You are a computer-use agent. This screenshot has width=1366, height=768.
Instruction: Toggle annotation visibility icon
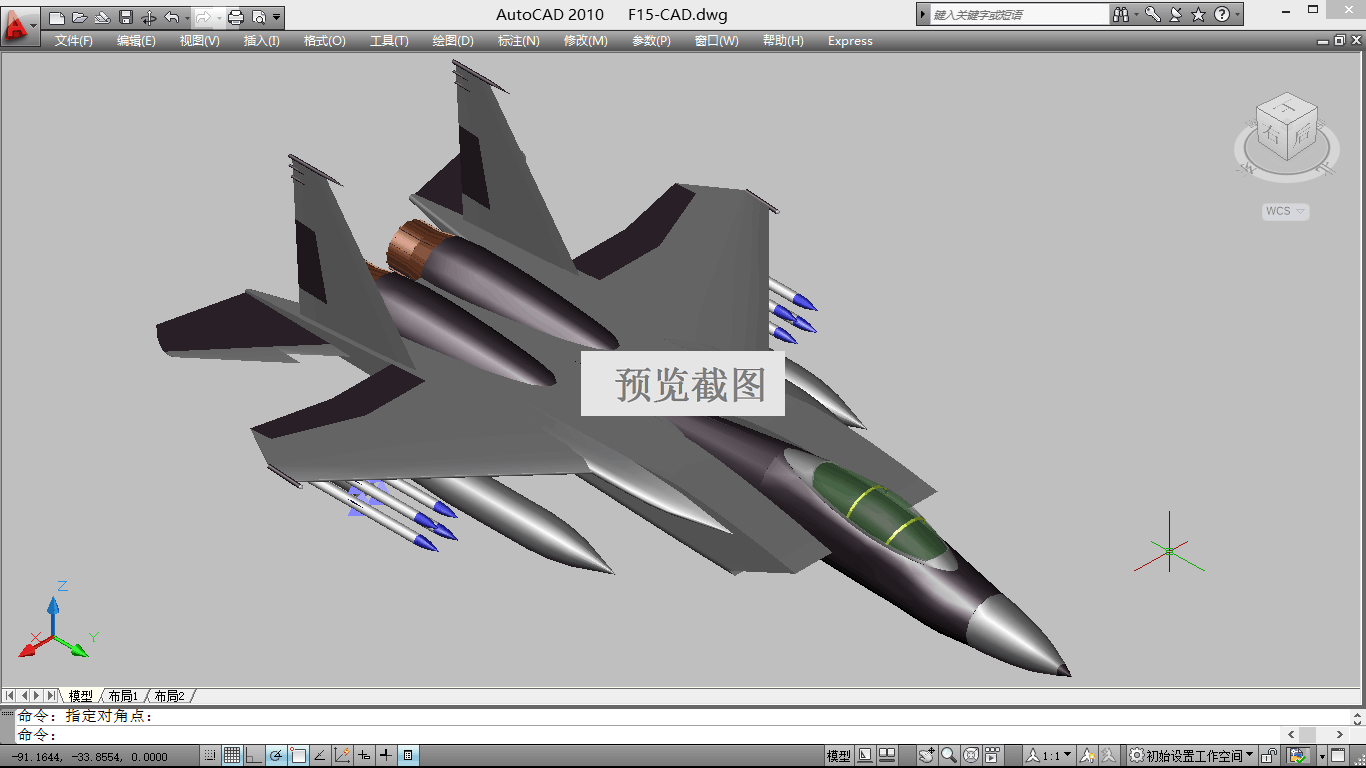click(1087, 756)
